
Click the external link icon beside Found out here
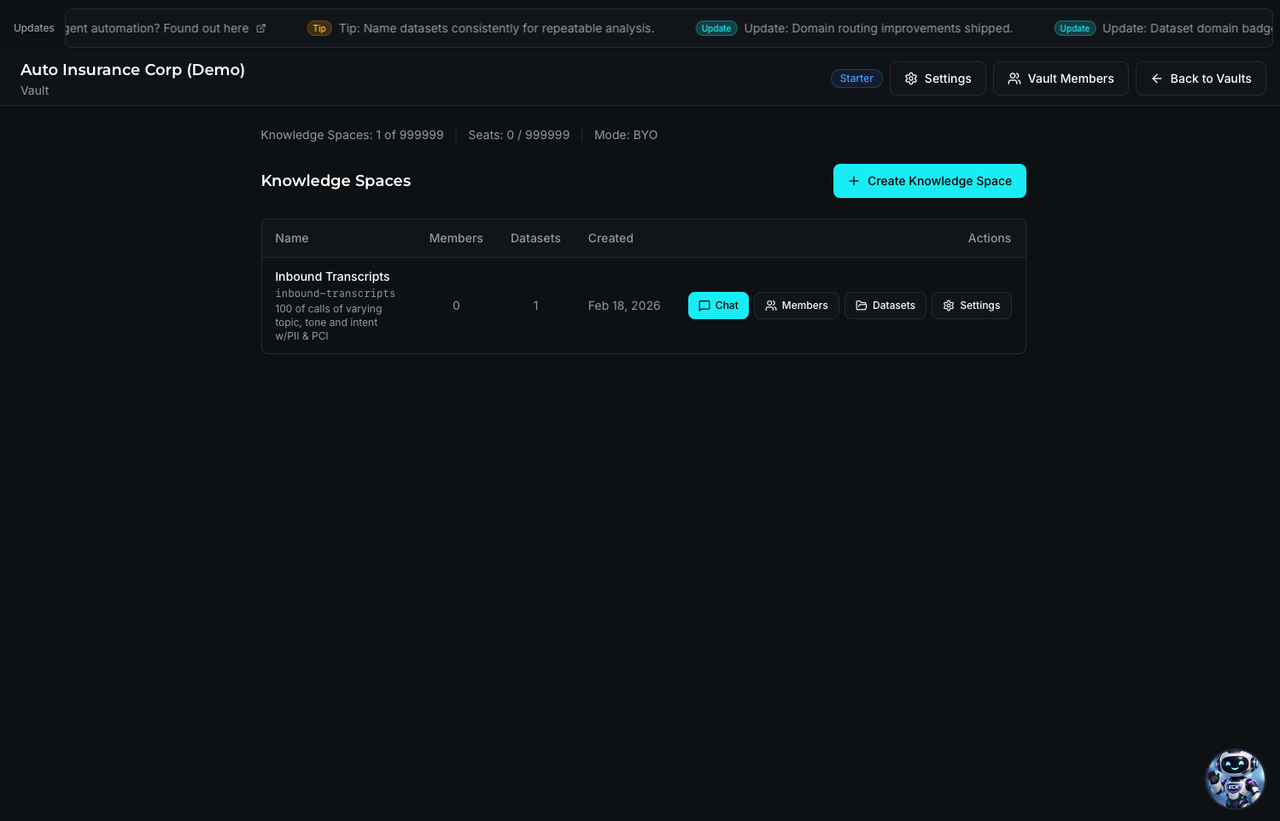pyautogui.click(x=261, y=28)
